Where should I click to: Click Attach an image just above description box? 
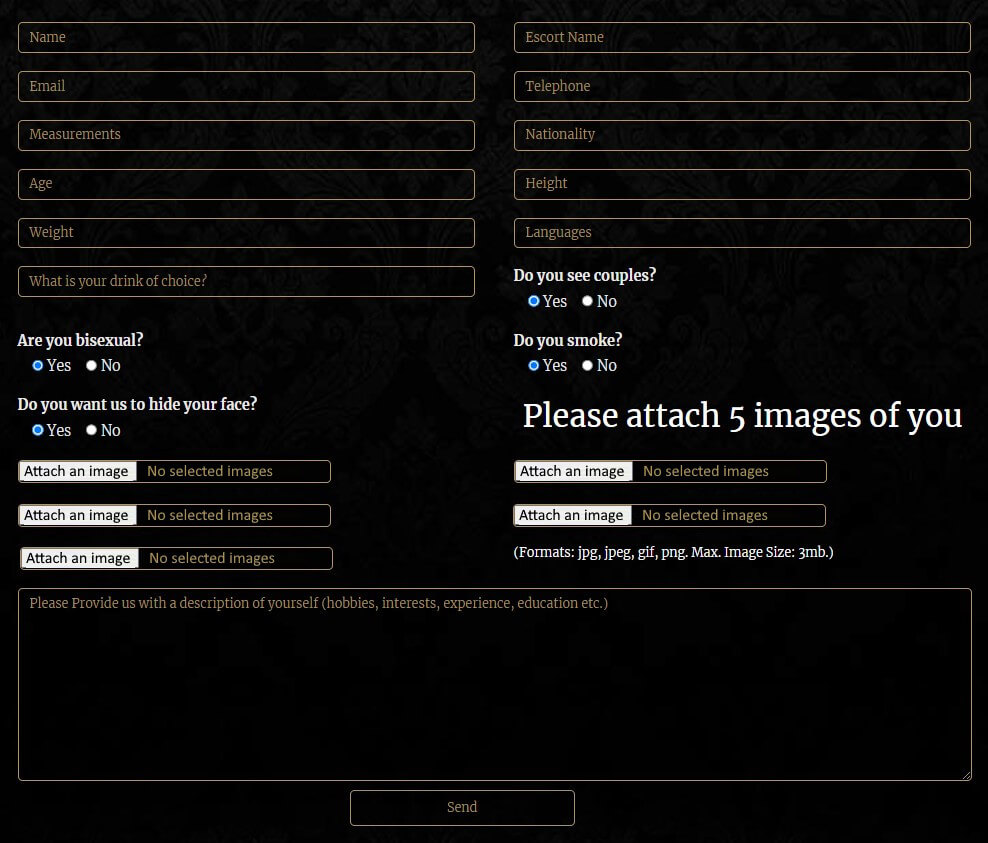(79, 558)
